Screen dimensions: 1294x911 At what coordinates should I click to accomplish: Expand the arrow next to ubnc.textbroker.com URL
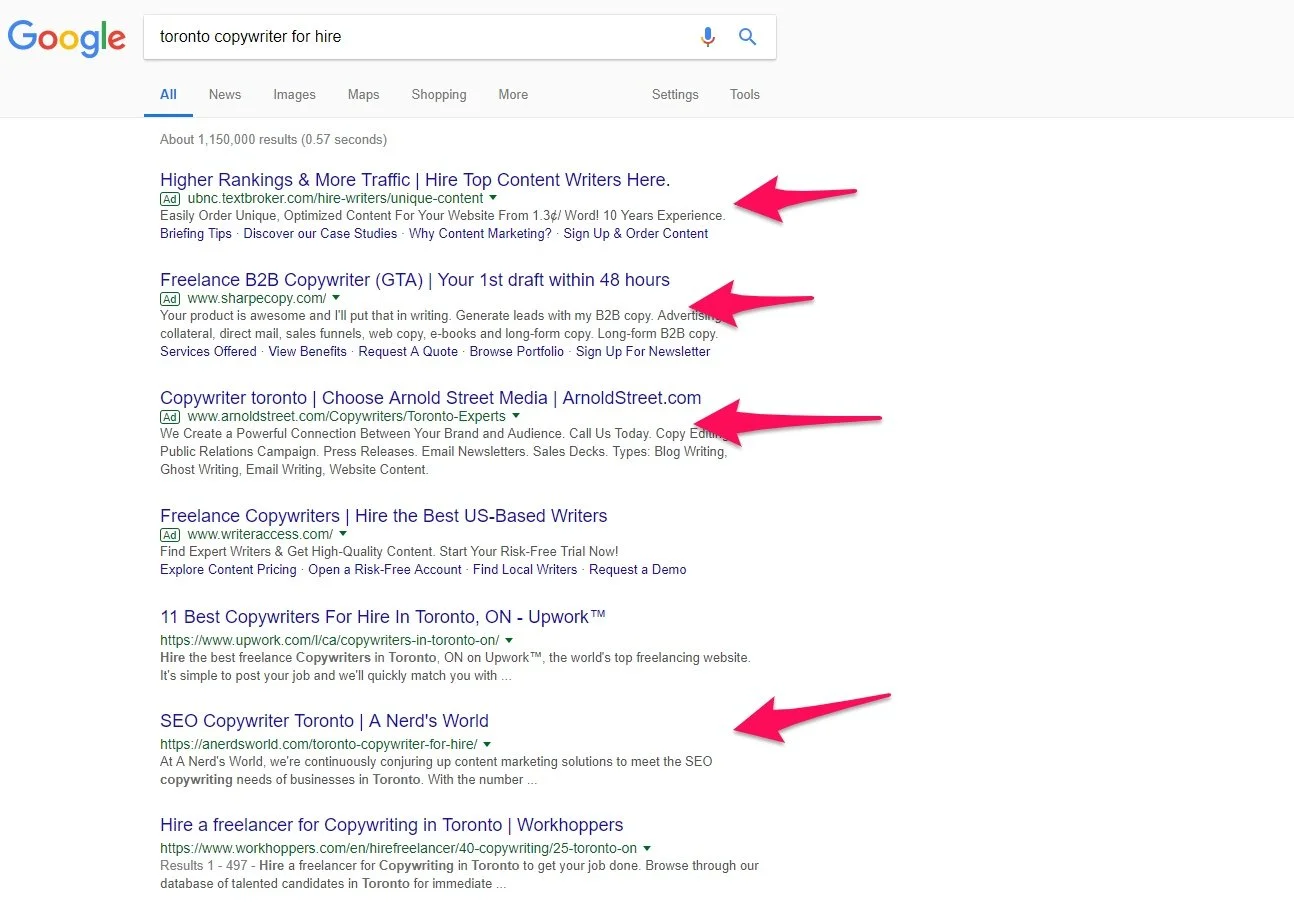coord(493,198)
